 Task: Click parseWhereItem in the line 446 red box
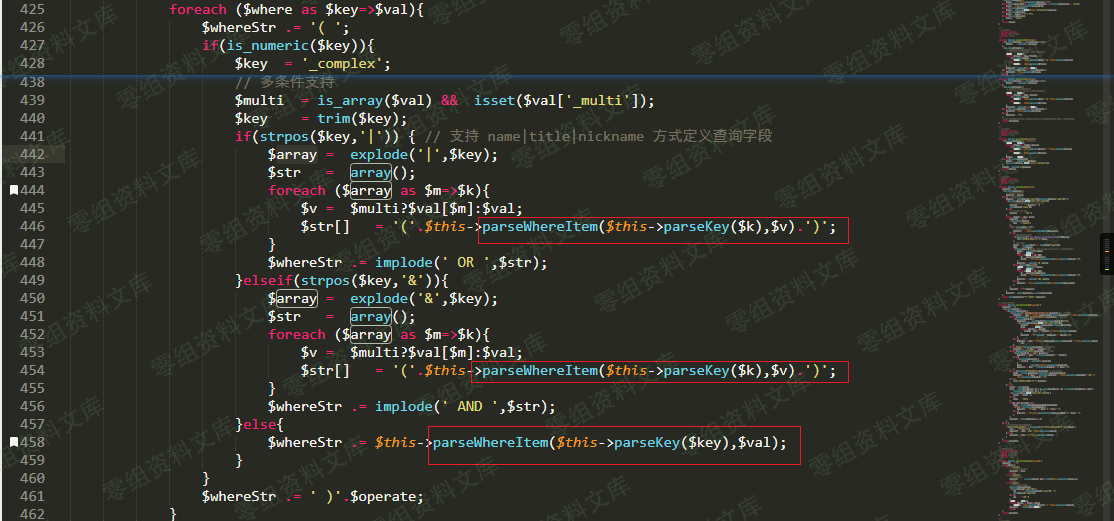[x=540, y=227]
